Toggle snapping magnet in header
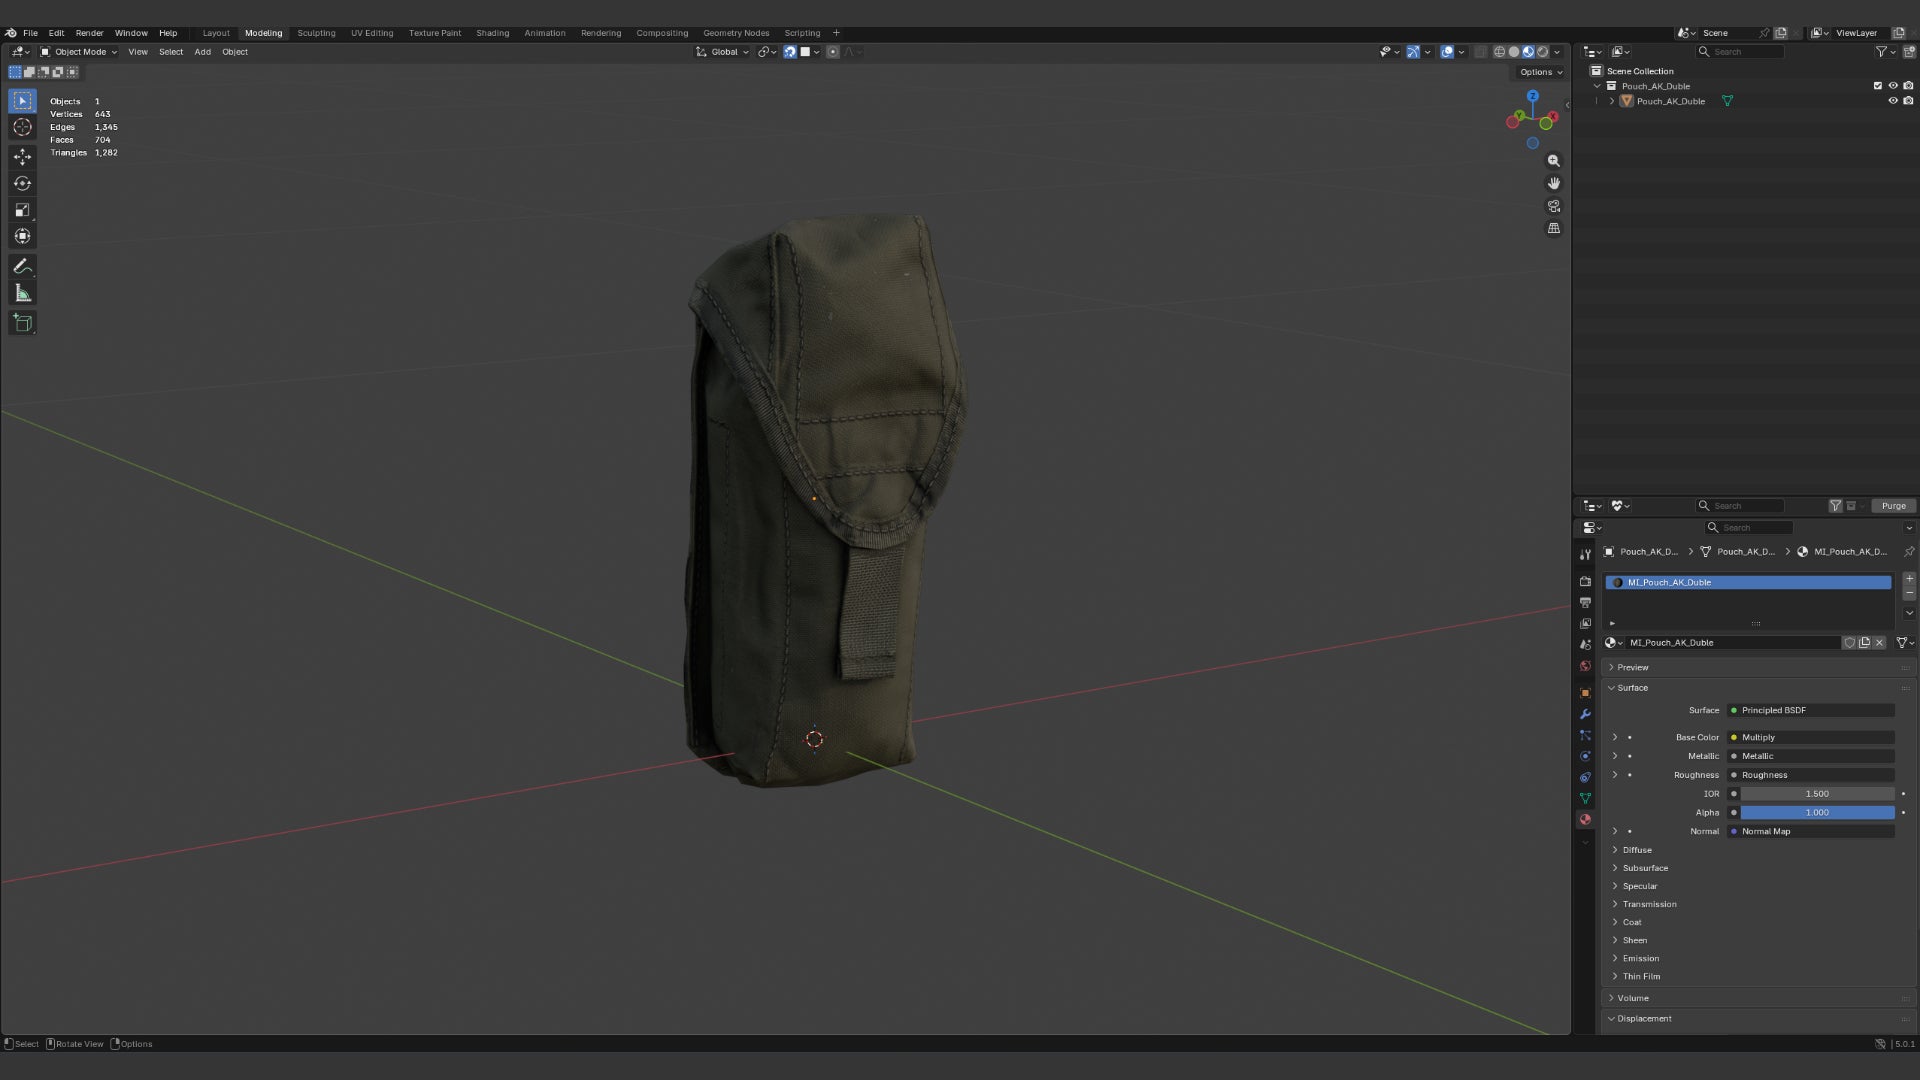1920x1080 pixels. pyautogui.click(x=790, y=52)
